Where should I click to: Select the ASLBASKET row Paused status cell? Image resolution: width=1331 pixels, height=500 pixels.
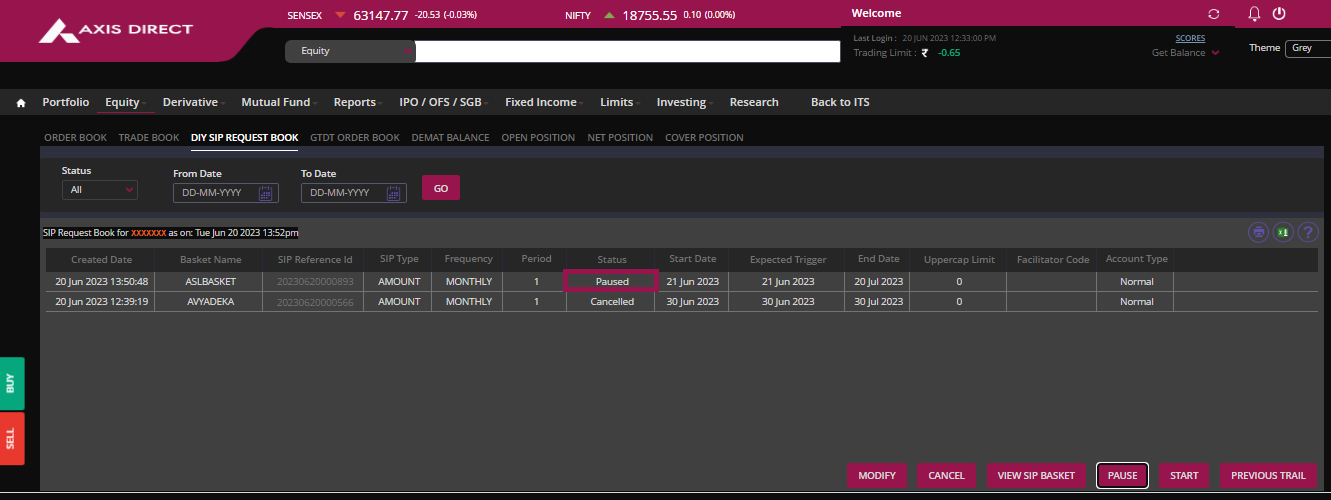click(611, 282)
